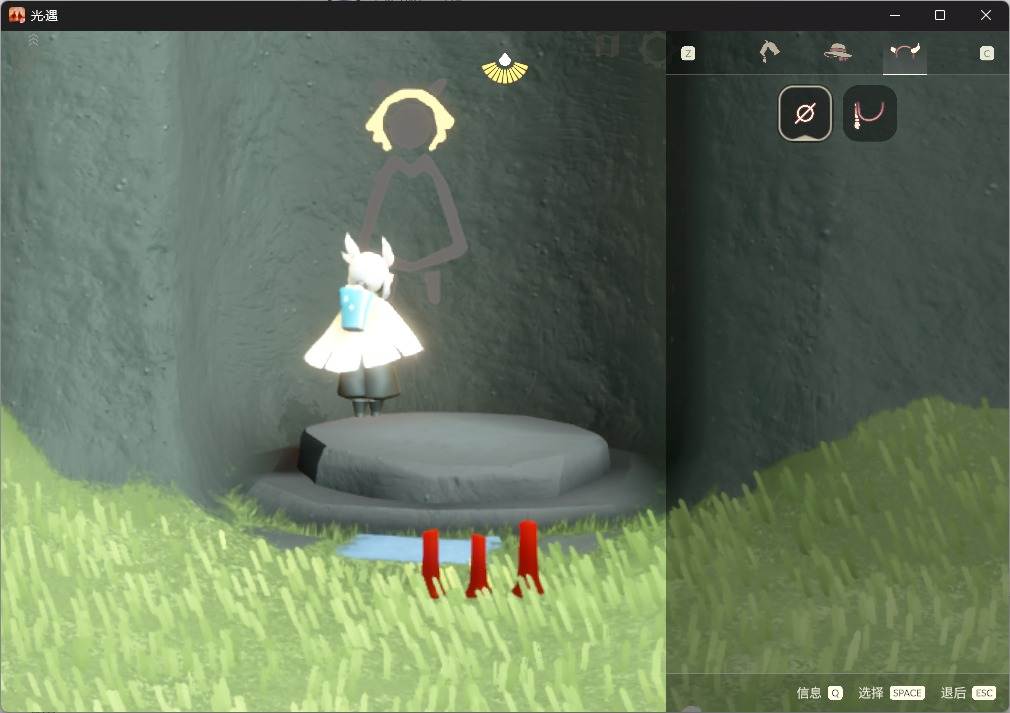The width and height of the screenshot is (1010, 713).
Task: Minimize the 光遇 game window
Action: tap(895, 15)
